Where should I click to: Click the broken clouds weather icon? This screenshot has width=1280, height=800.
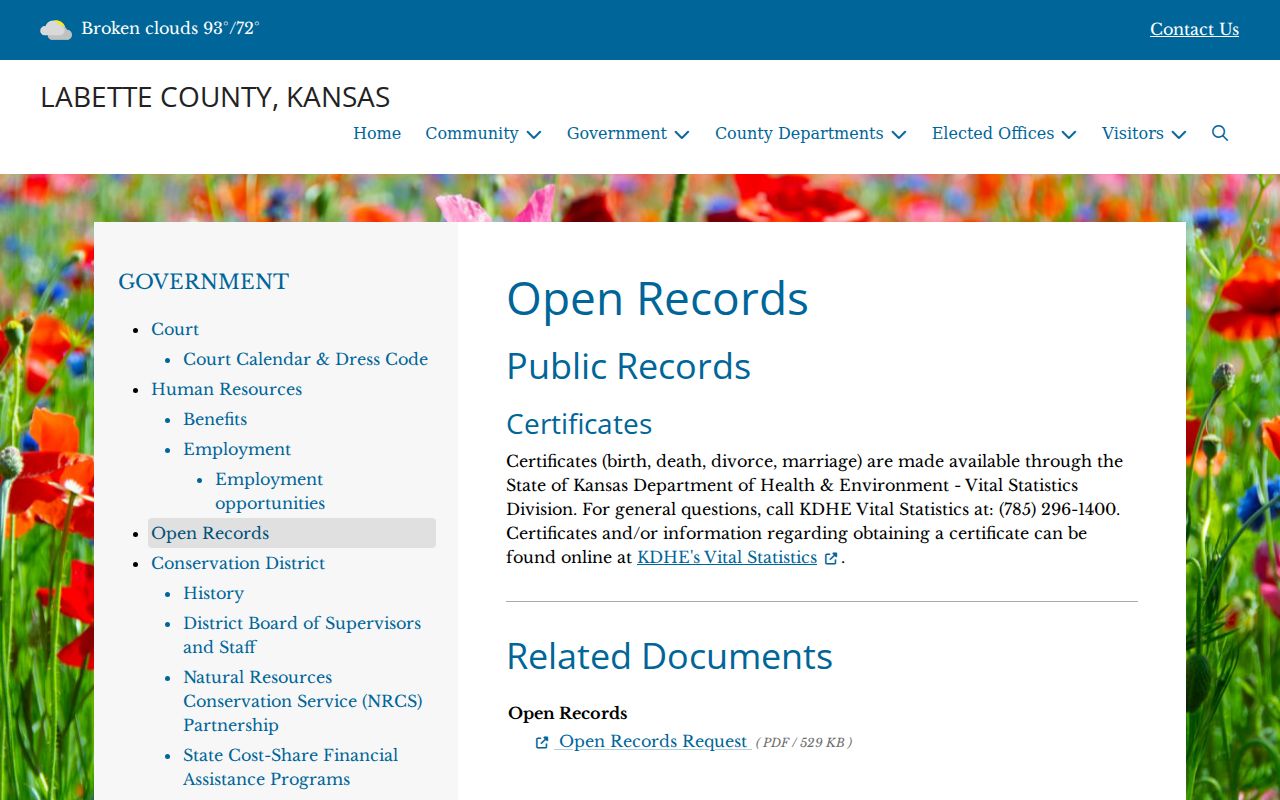[56, 30]
